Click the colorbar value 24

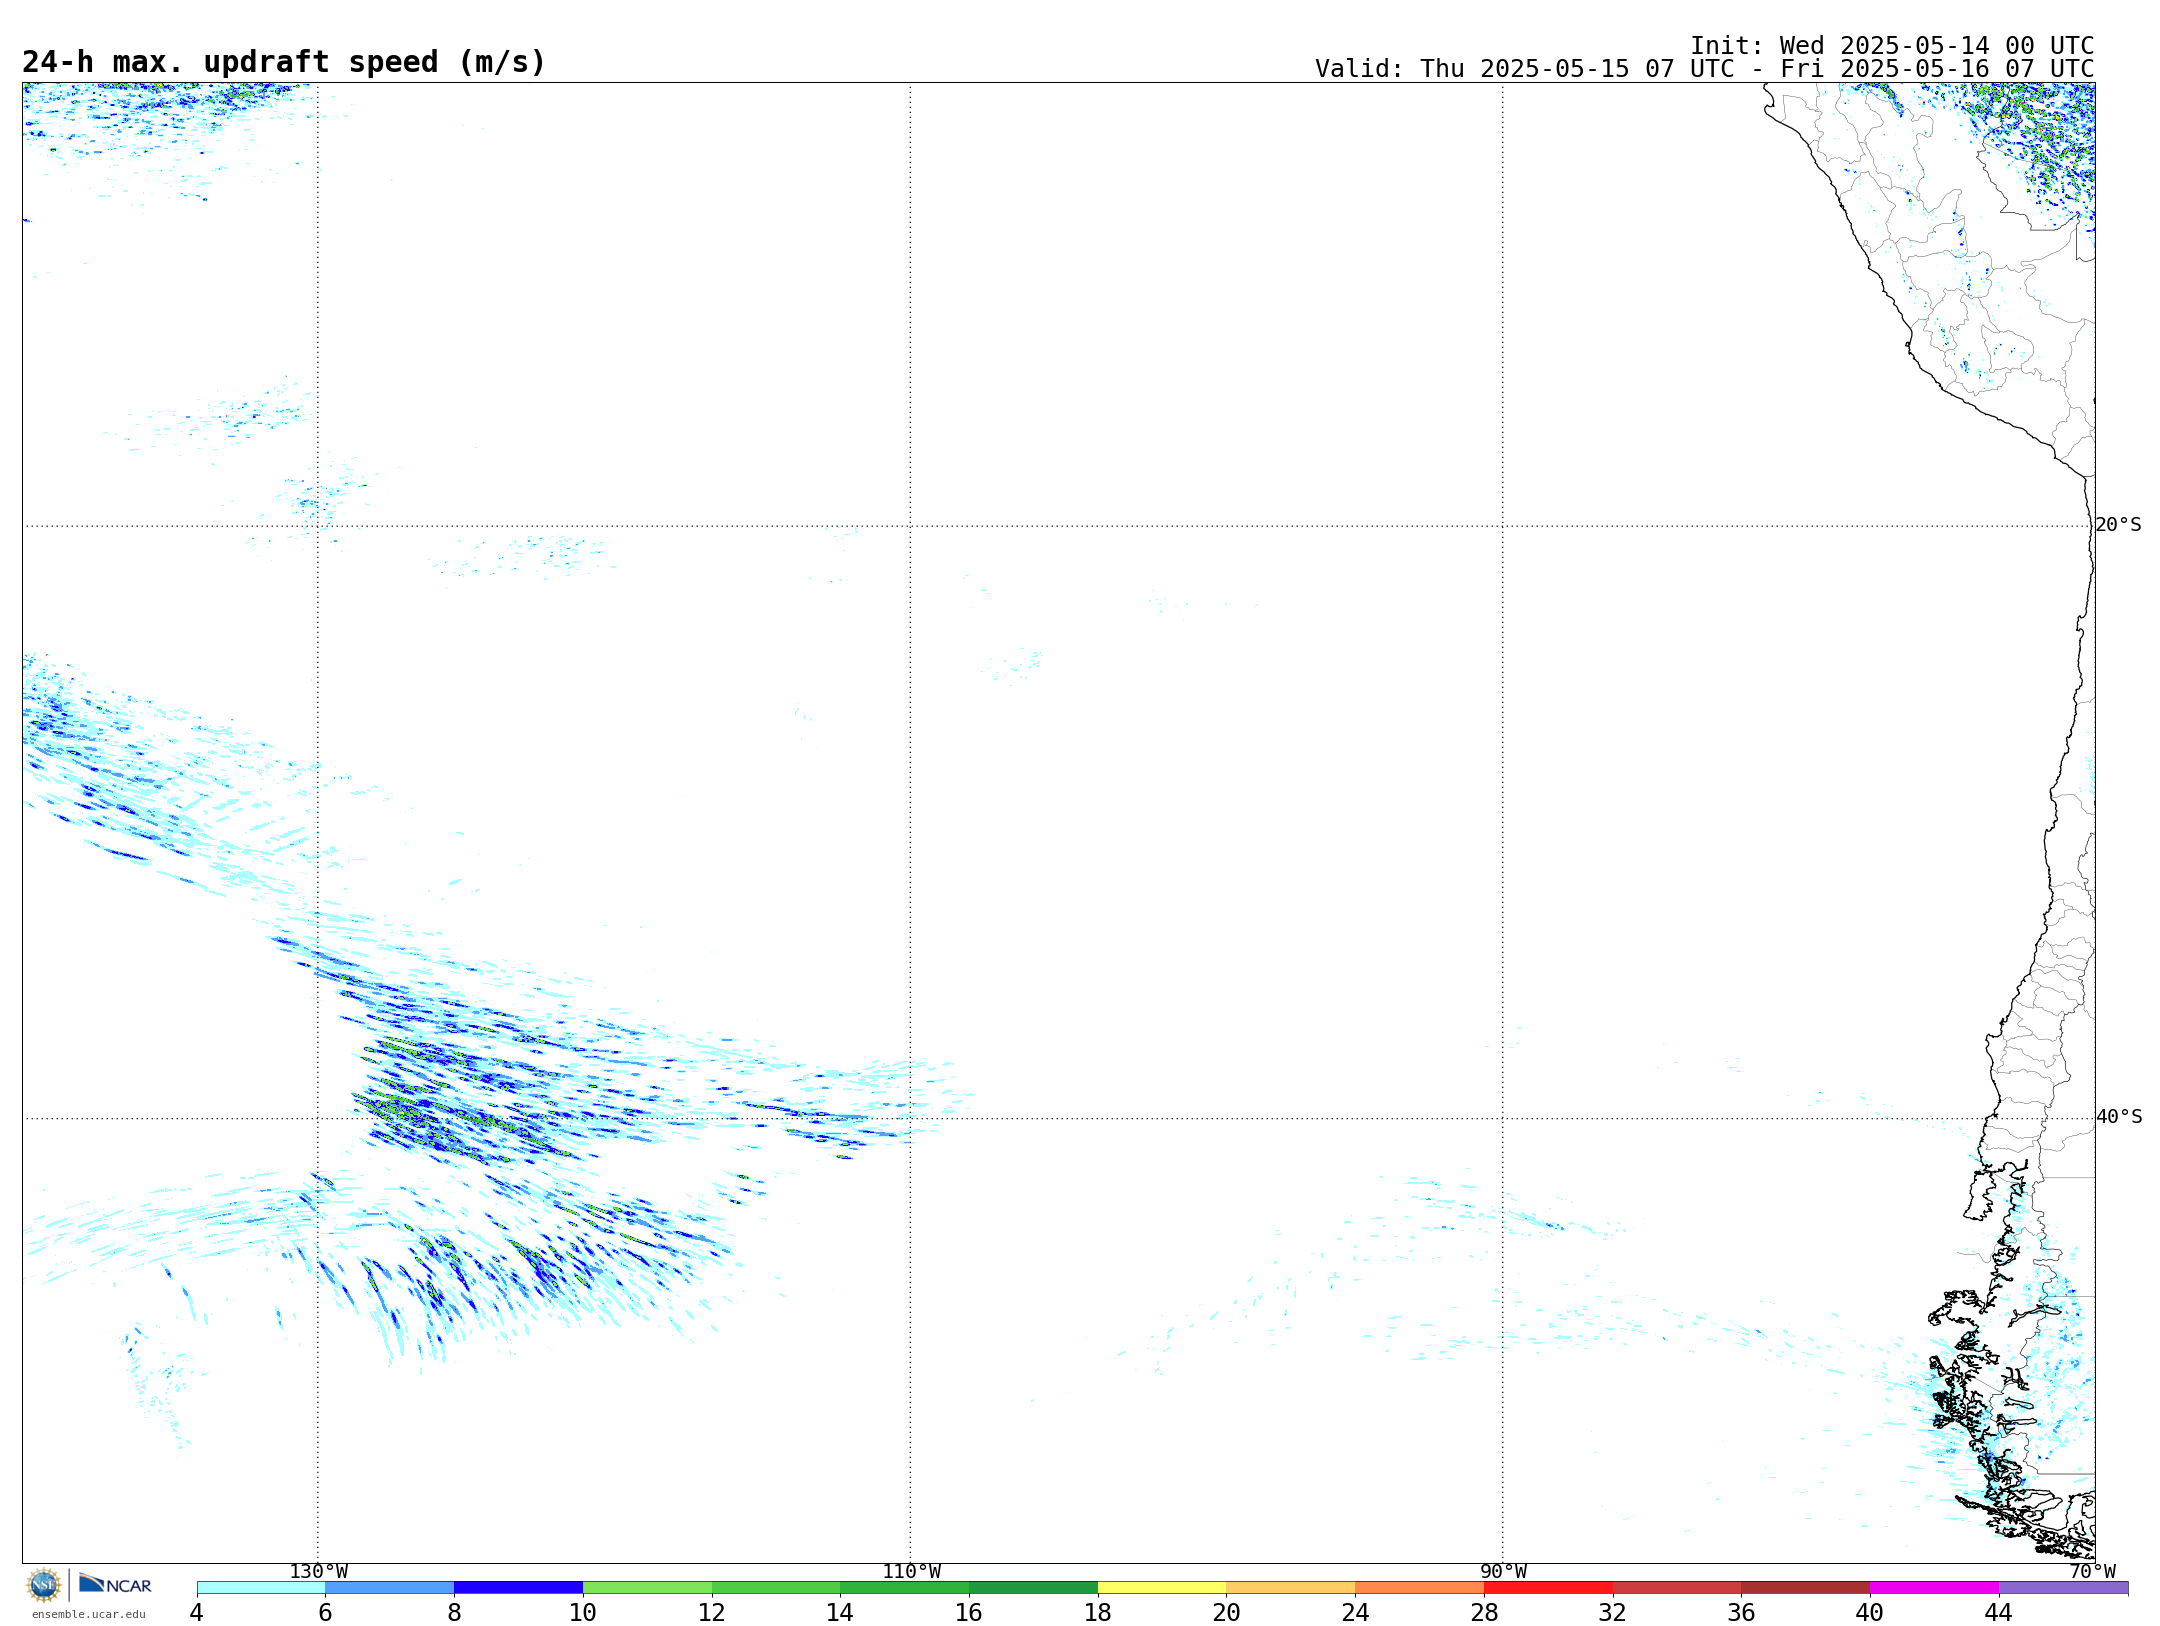pos(1355,1613)
